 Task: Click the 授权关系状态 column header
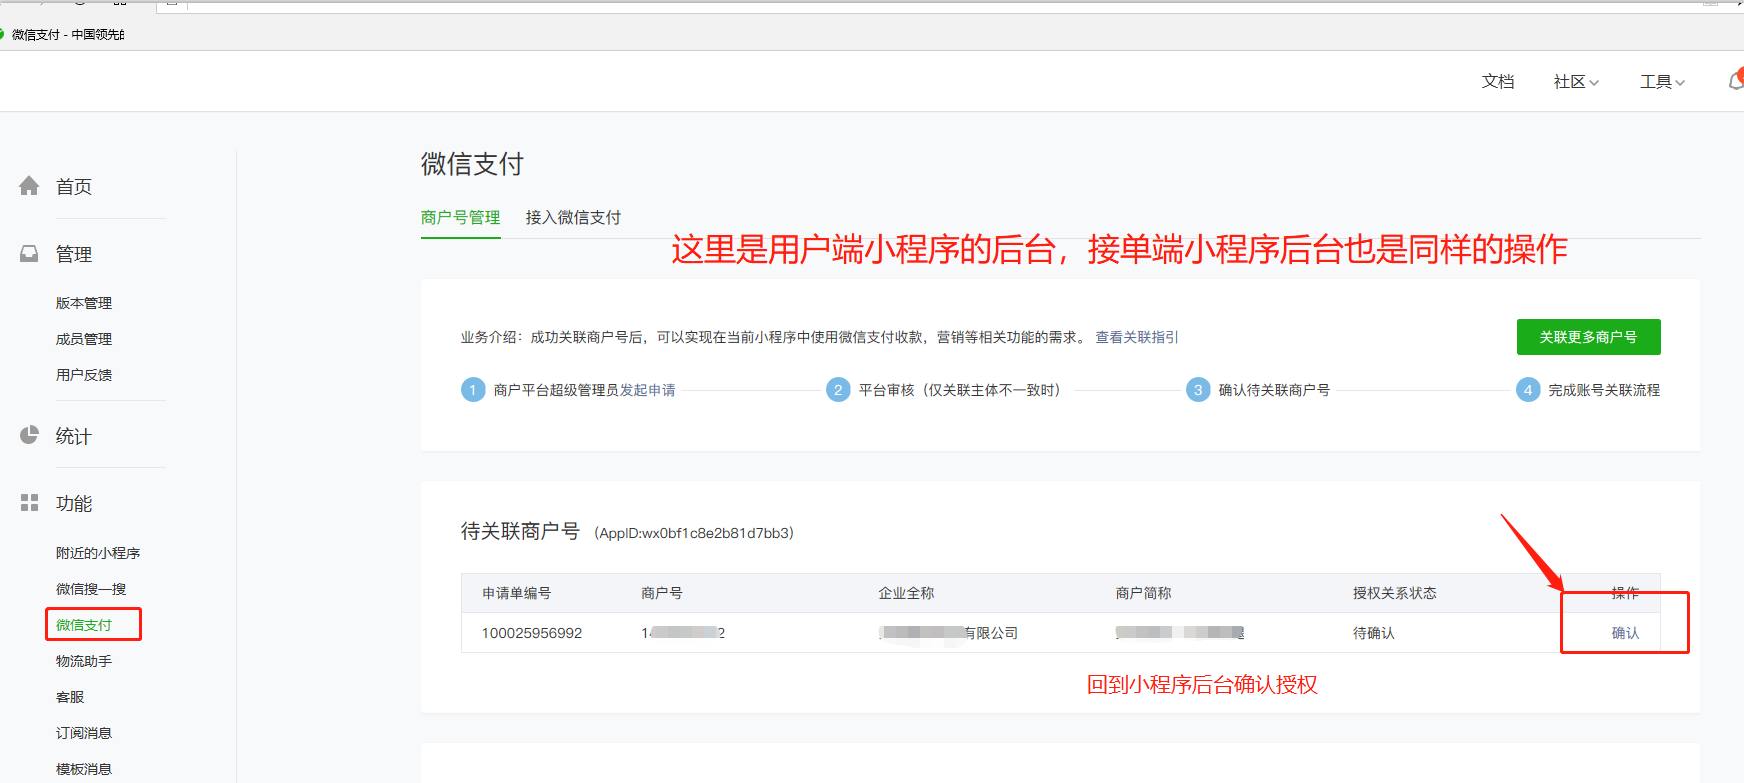click(1395, 593)
